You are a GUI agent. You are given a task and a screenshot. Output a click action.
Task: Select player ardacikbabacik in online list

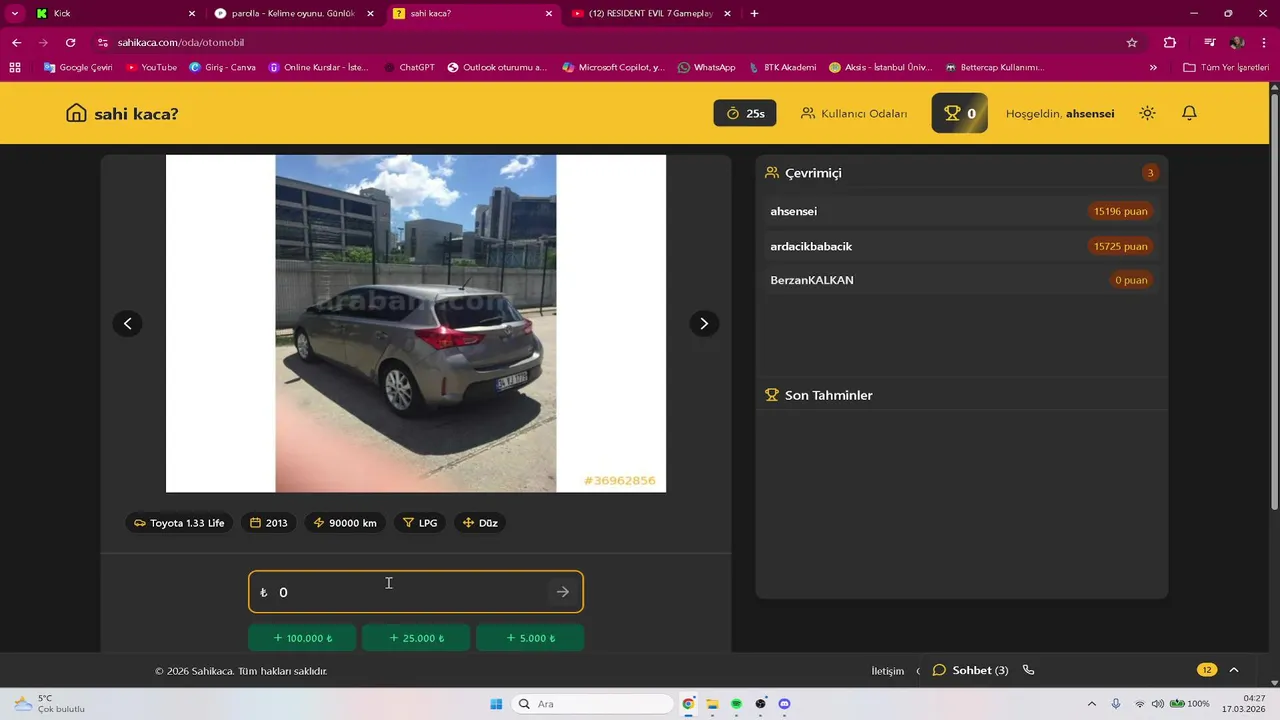coord(961,246)
